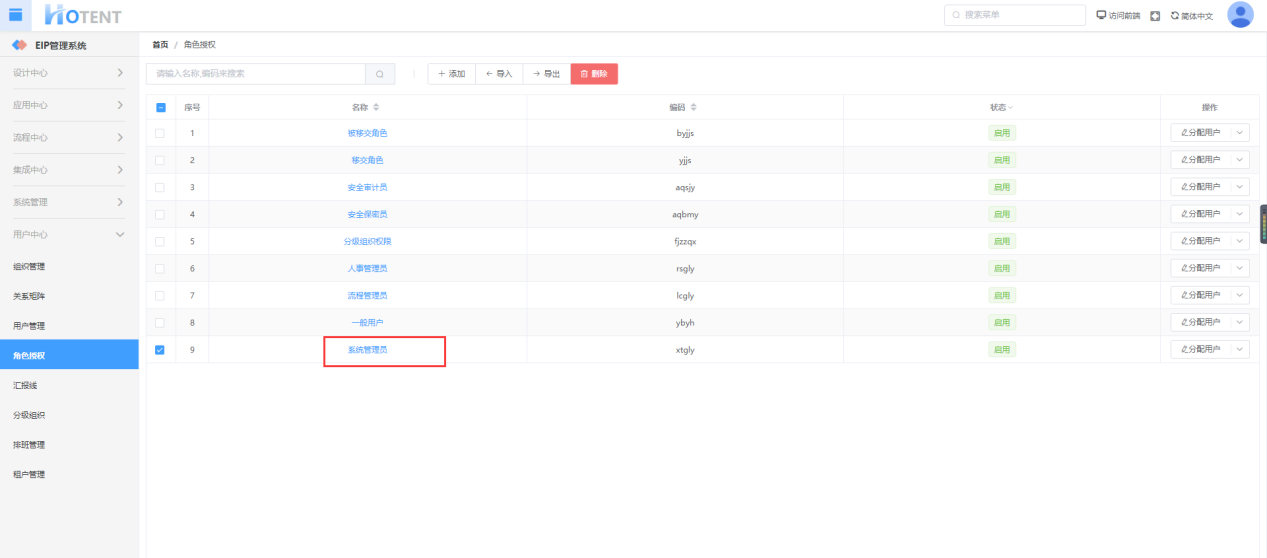Focus the 搜索菜单 search box
The width and height of the screenshot is (1267, 558).
click(x=1015, y=15)
